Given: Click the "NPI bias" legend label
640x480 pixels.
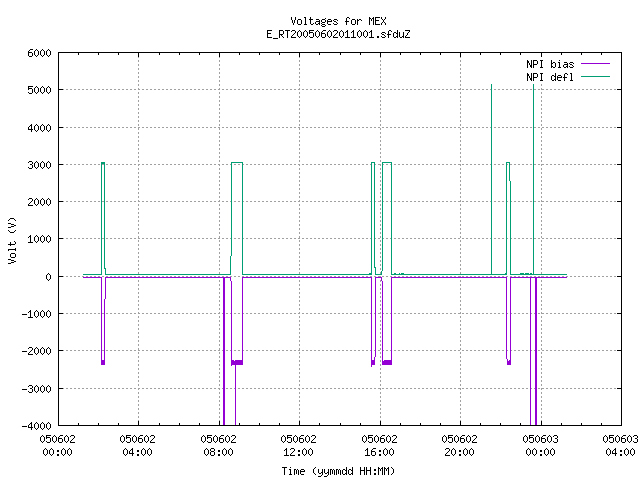Looking at the screenshot, I should click(550, 64).
